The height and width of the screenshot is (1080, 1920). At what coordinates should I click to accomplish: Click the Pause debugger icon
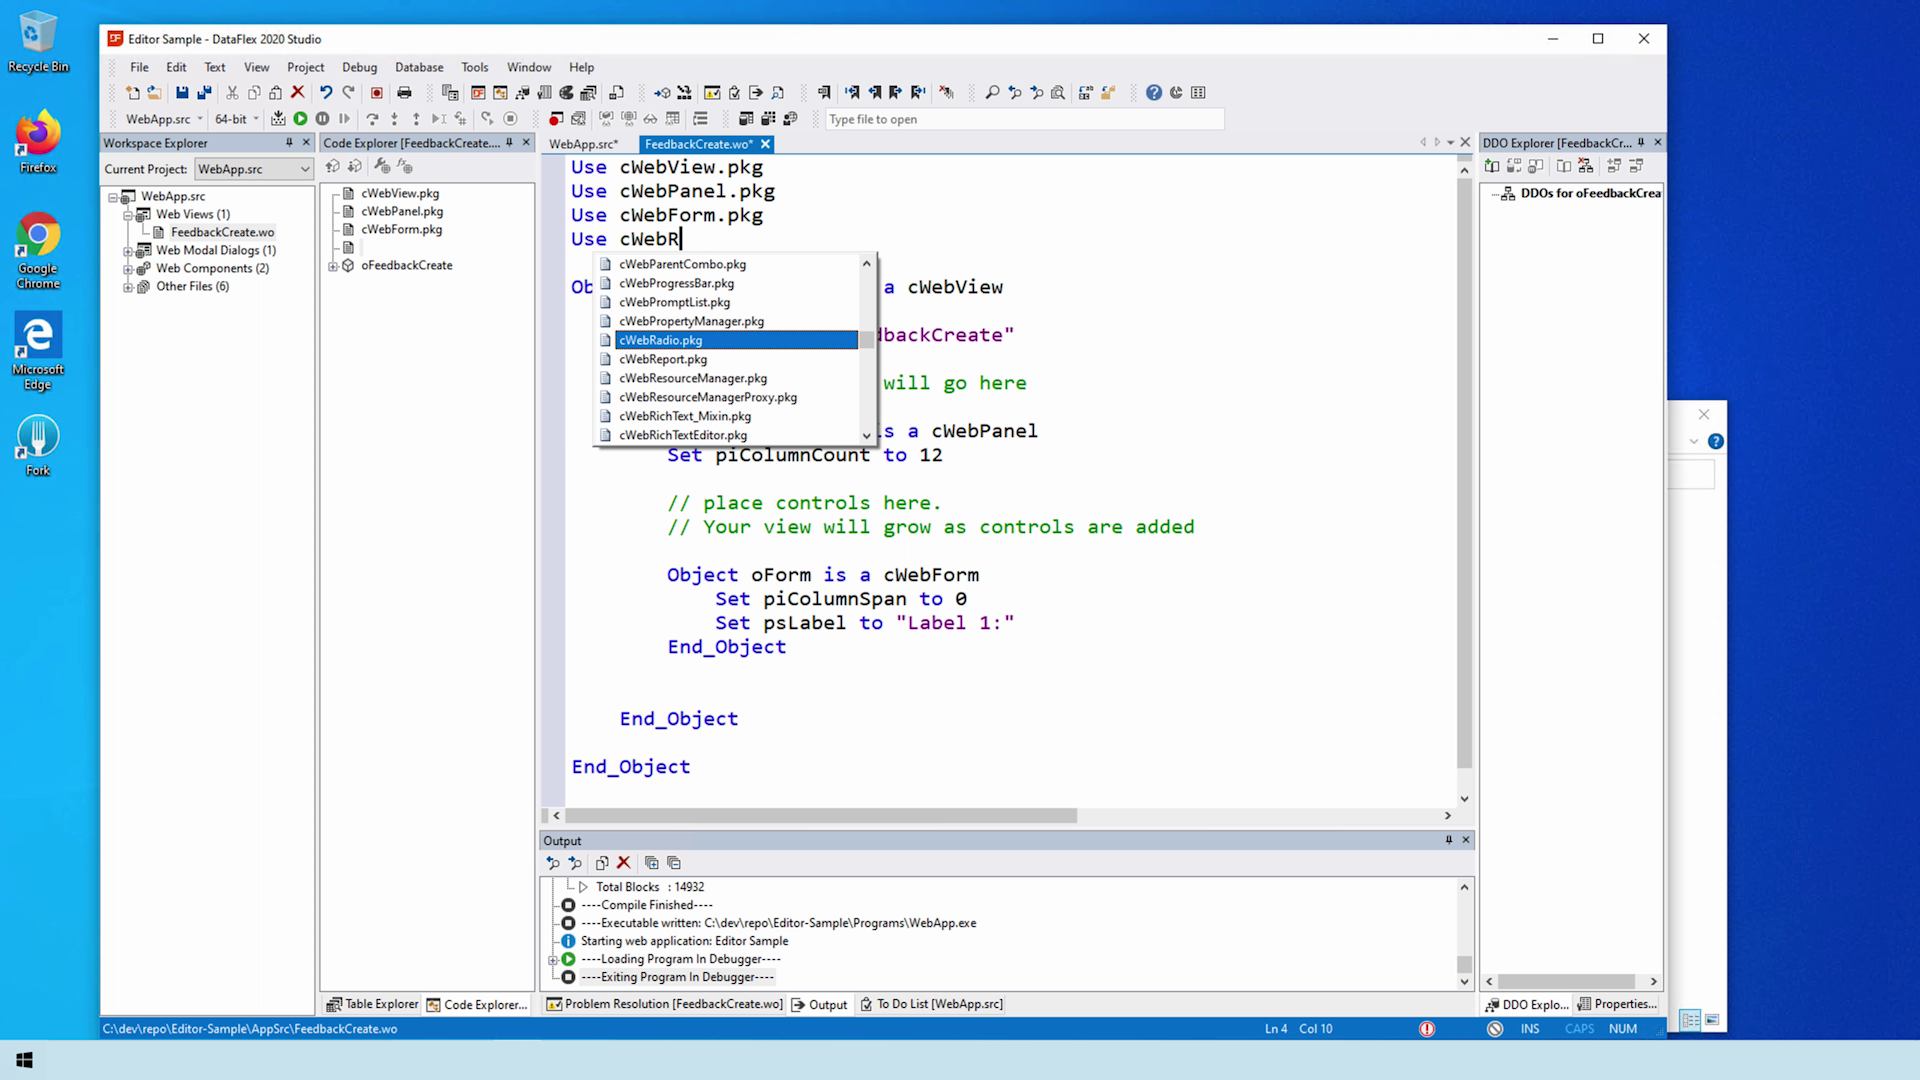click(322, 119)
